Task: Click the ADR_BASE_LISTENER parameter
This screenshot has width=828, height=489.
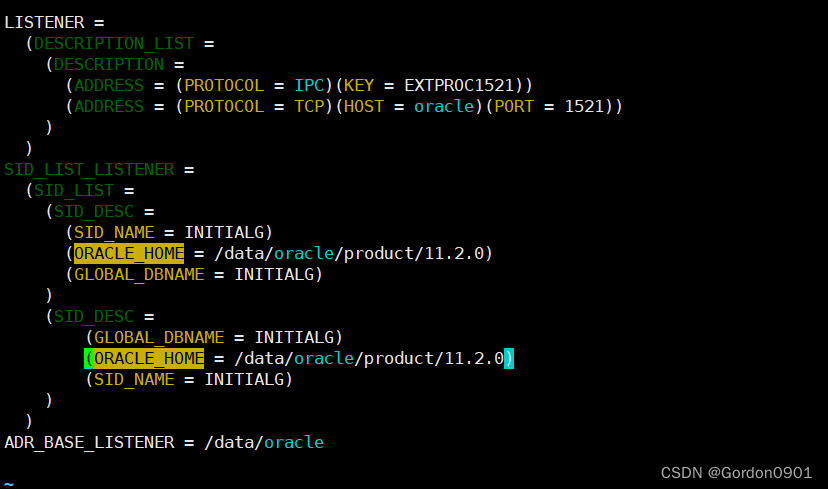Action: click(89, 443)
